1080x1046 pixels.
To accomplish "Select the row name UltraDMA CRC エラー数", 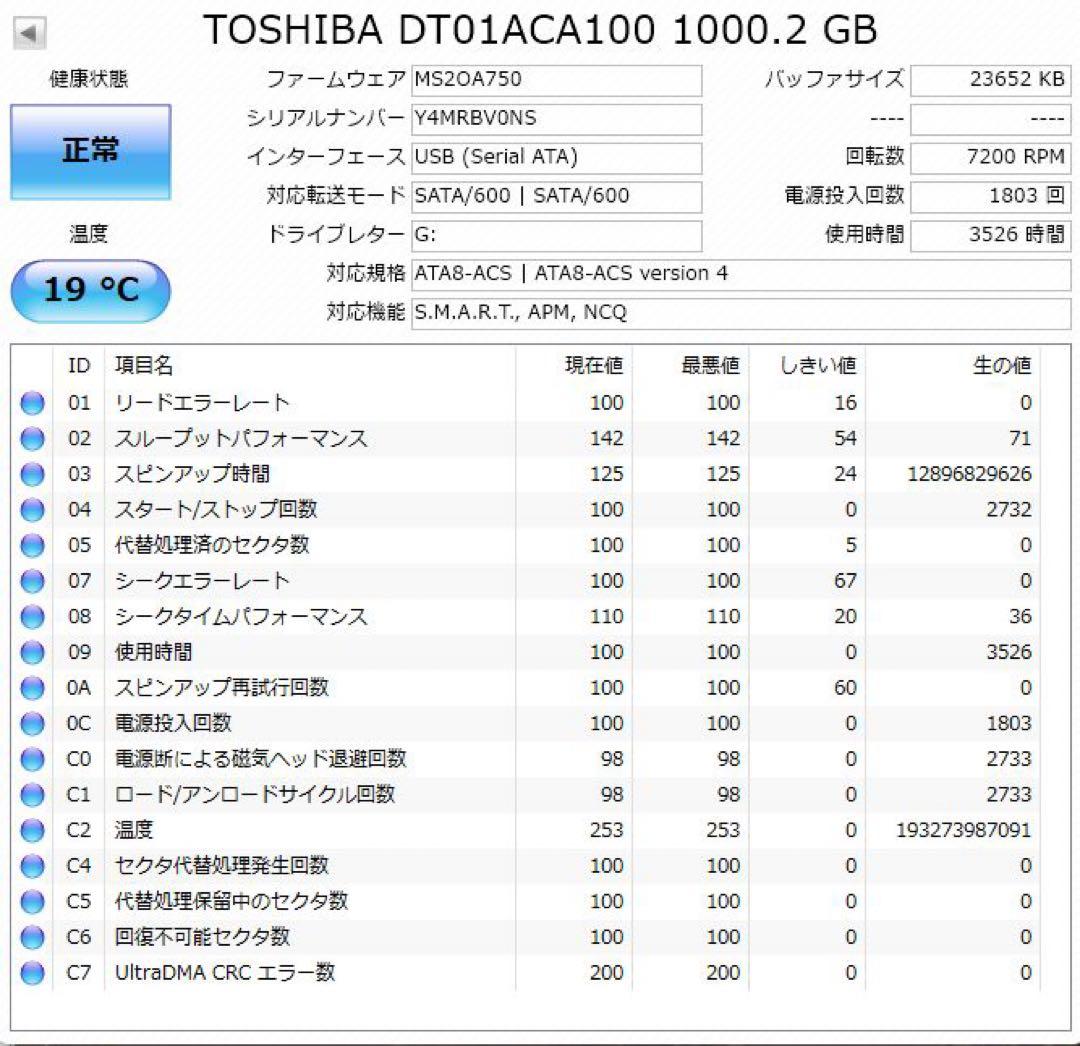I will [225, 973].
